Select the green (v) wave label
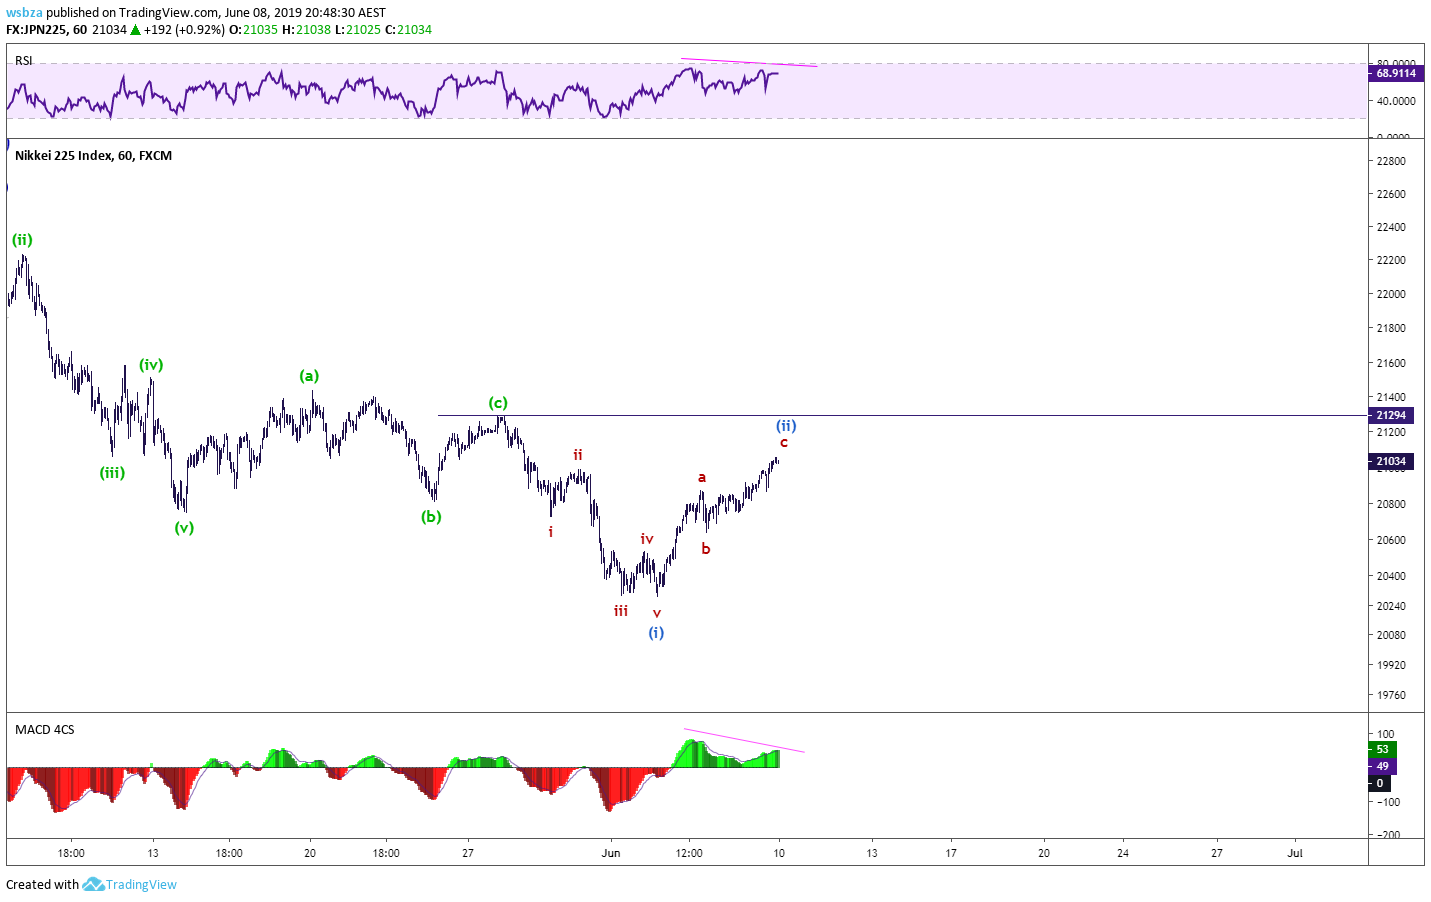 click(x=184, y=528)
